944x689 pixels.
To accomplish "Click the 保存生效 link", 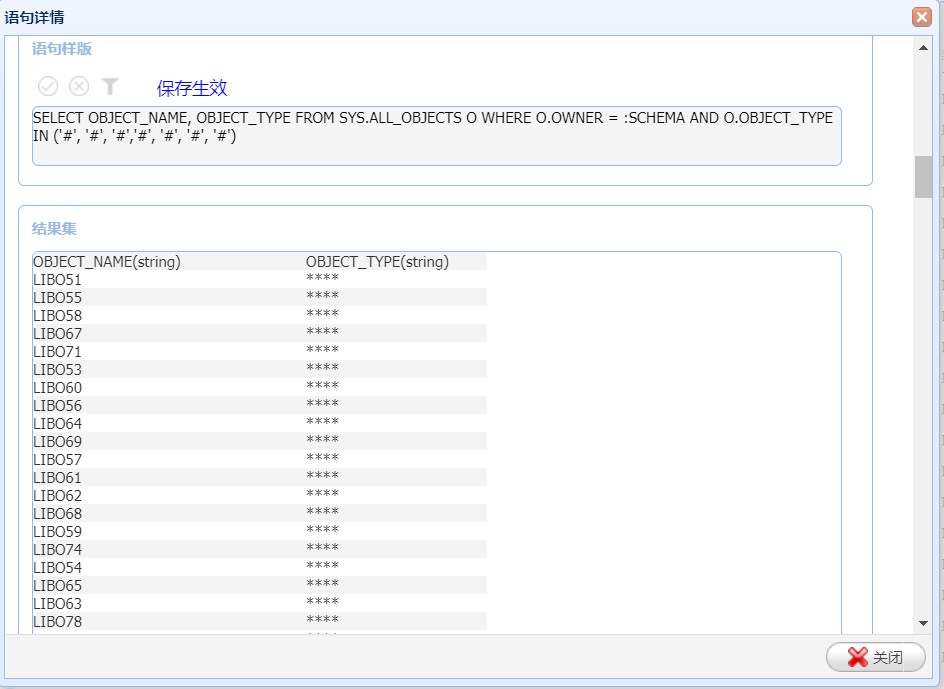I will point(192,88).
